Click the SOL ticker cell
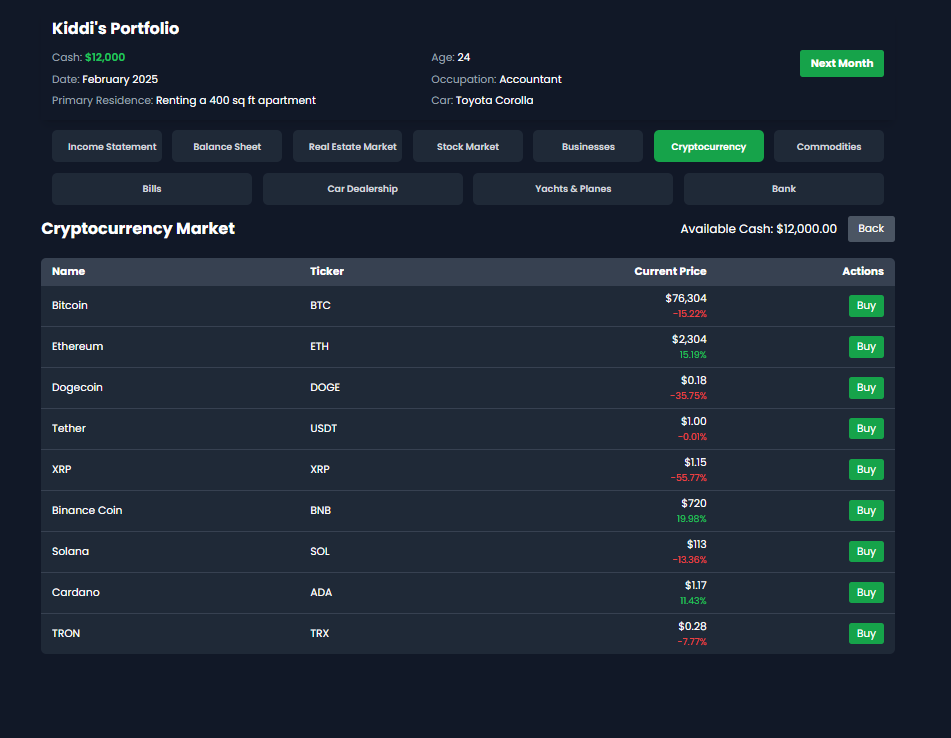Image resolution: width=951 pixels, height=738 pixels. [320, 551]
